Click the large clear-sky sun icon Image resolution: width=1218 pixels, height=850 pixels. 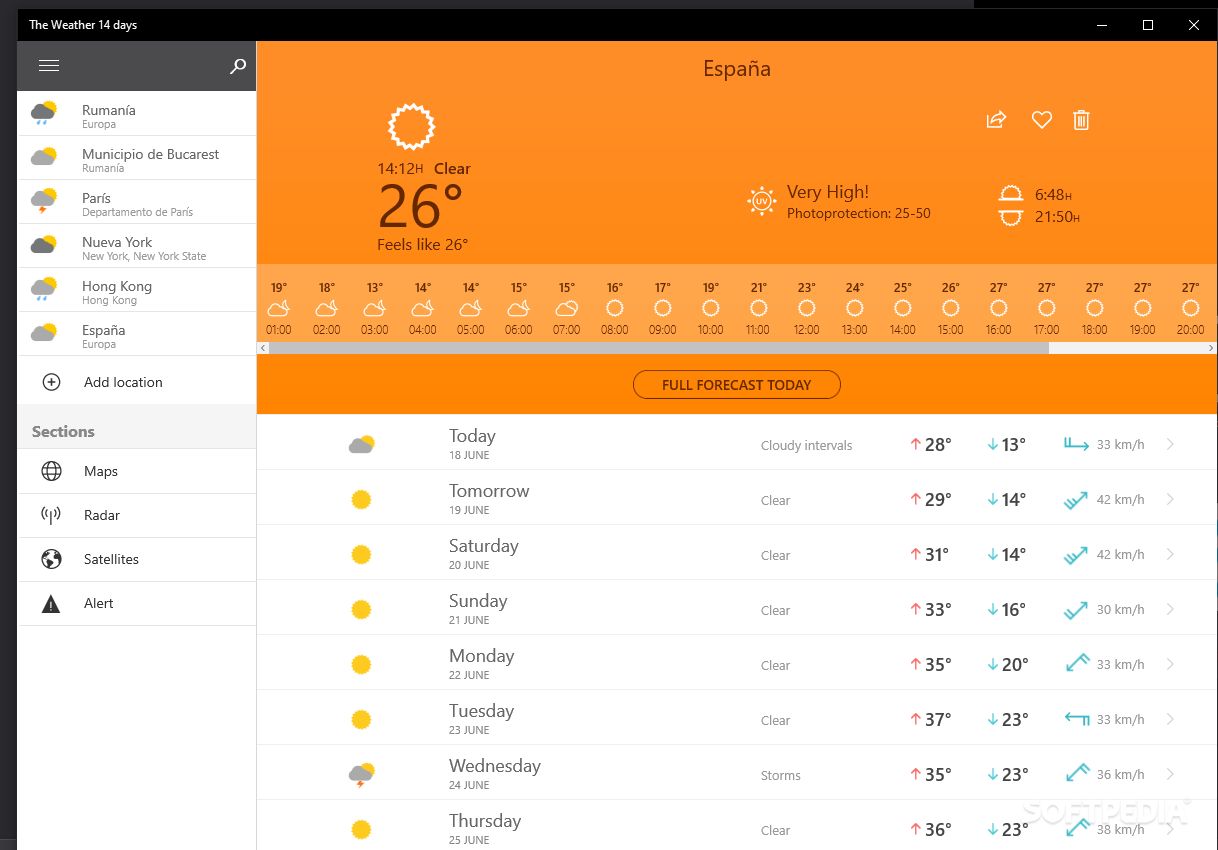[x=411, y=126]
